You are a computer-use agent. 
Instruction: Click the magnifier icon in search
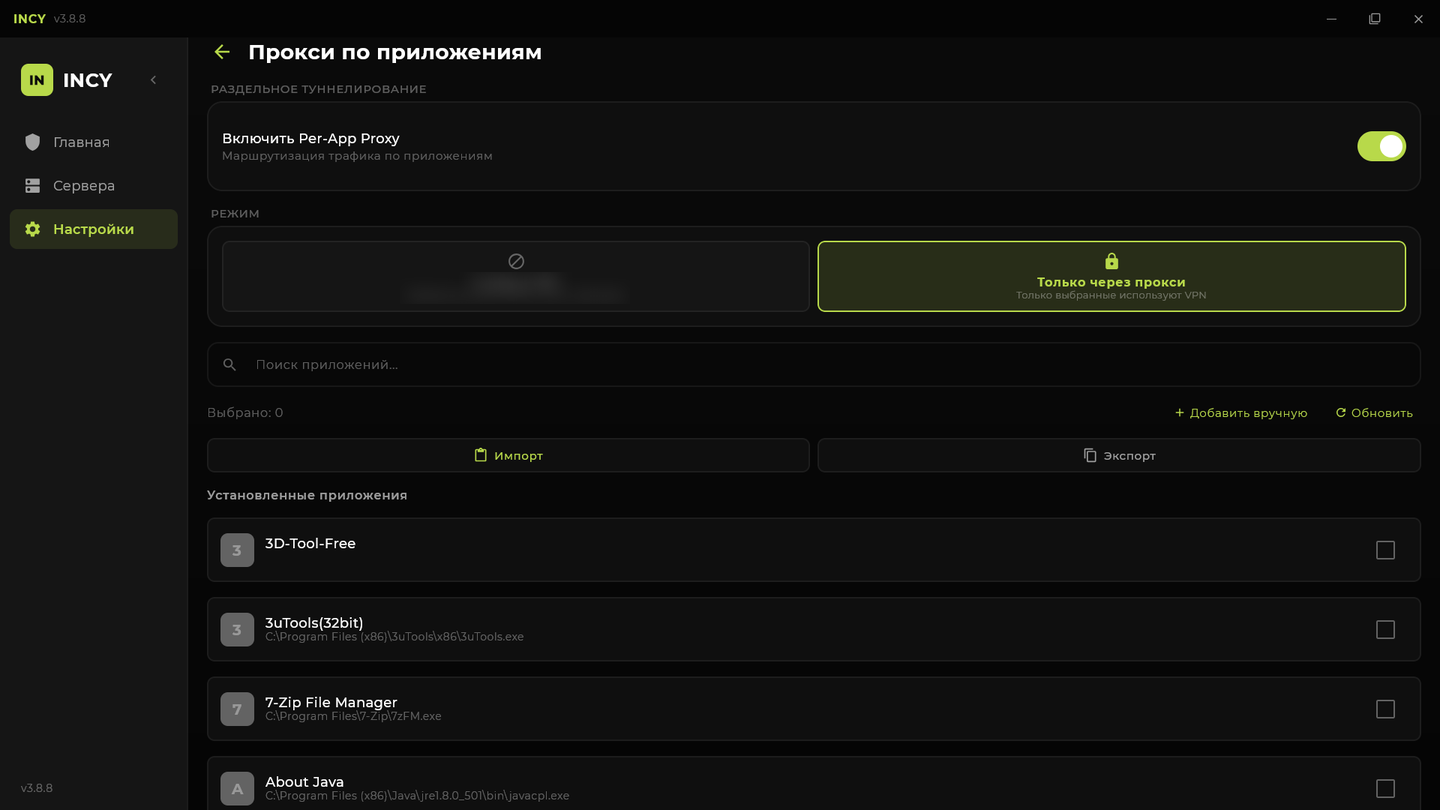(230, 365)
